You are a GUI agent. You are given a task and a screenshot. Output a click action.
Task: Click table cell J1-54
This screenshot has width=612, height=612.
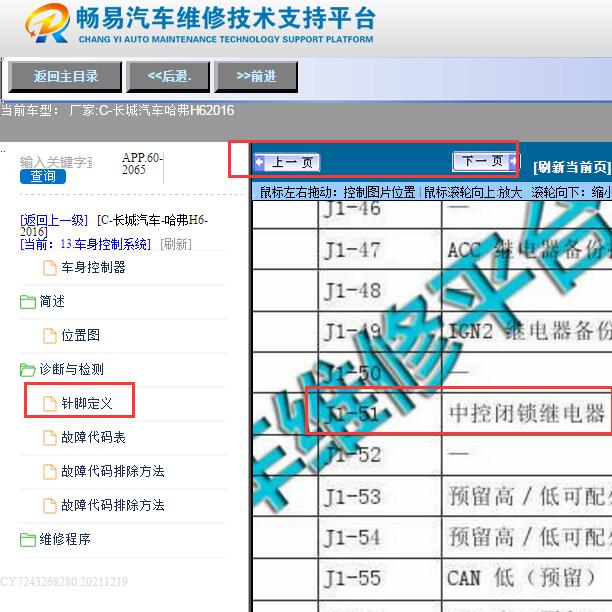point(380,537)
